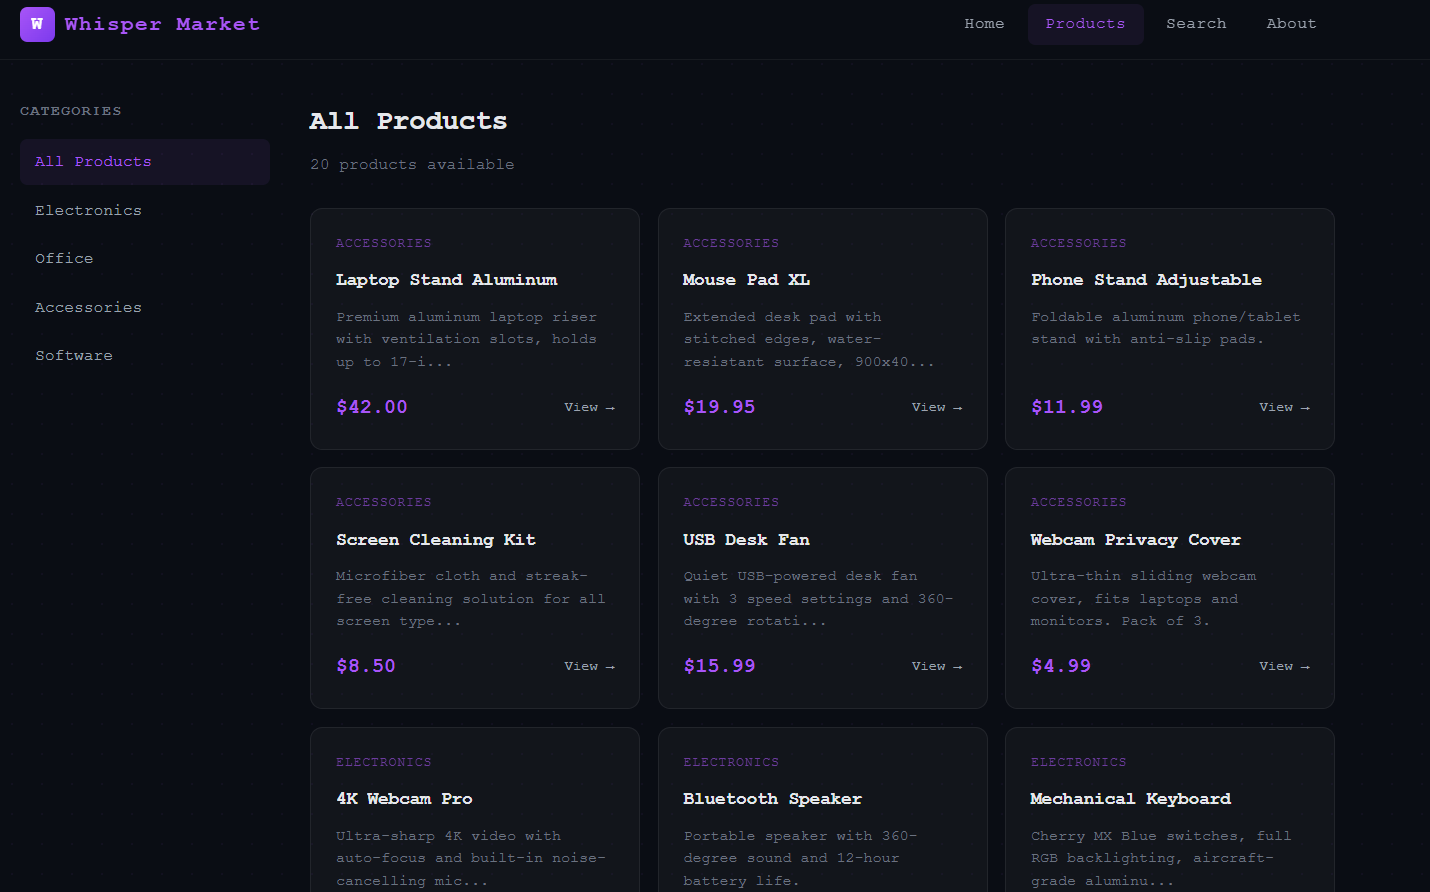Image resolution: width=1430 pixels, height=892 pixels.
Task: Click the Microfiber cloth description
Action: [471, 599]
